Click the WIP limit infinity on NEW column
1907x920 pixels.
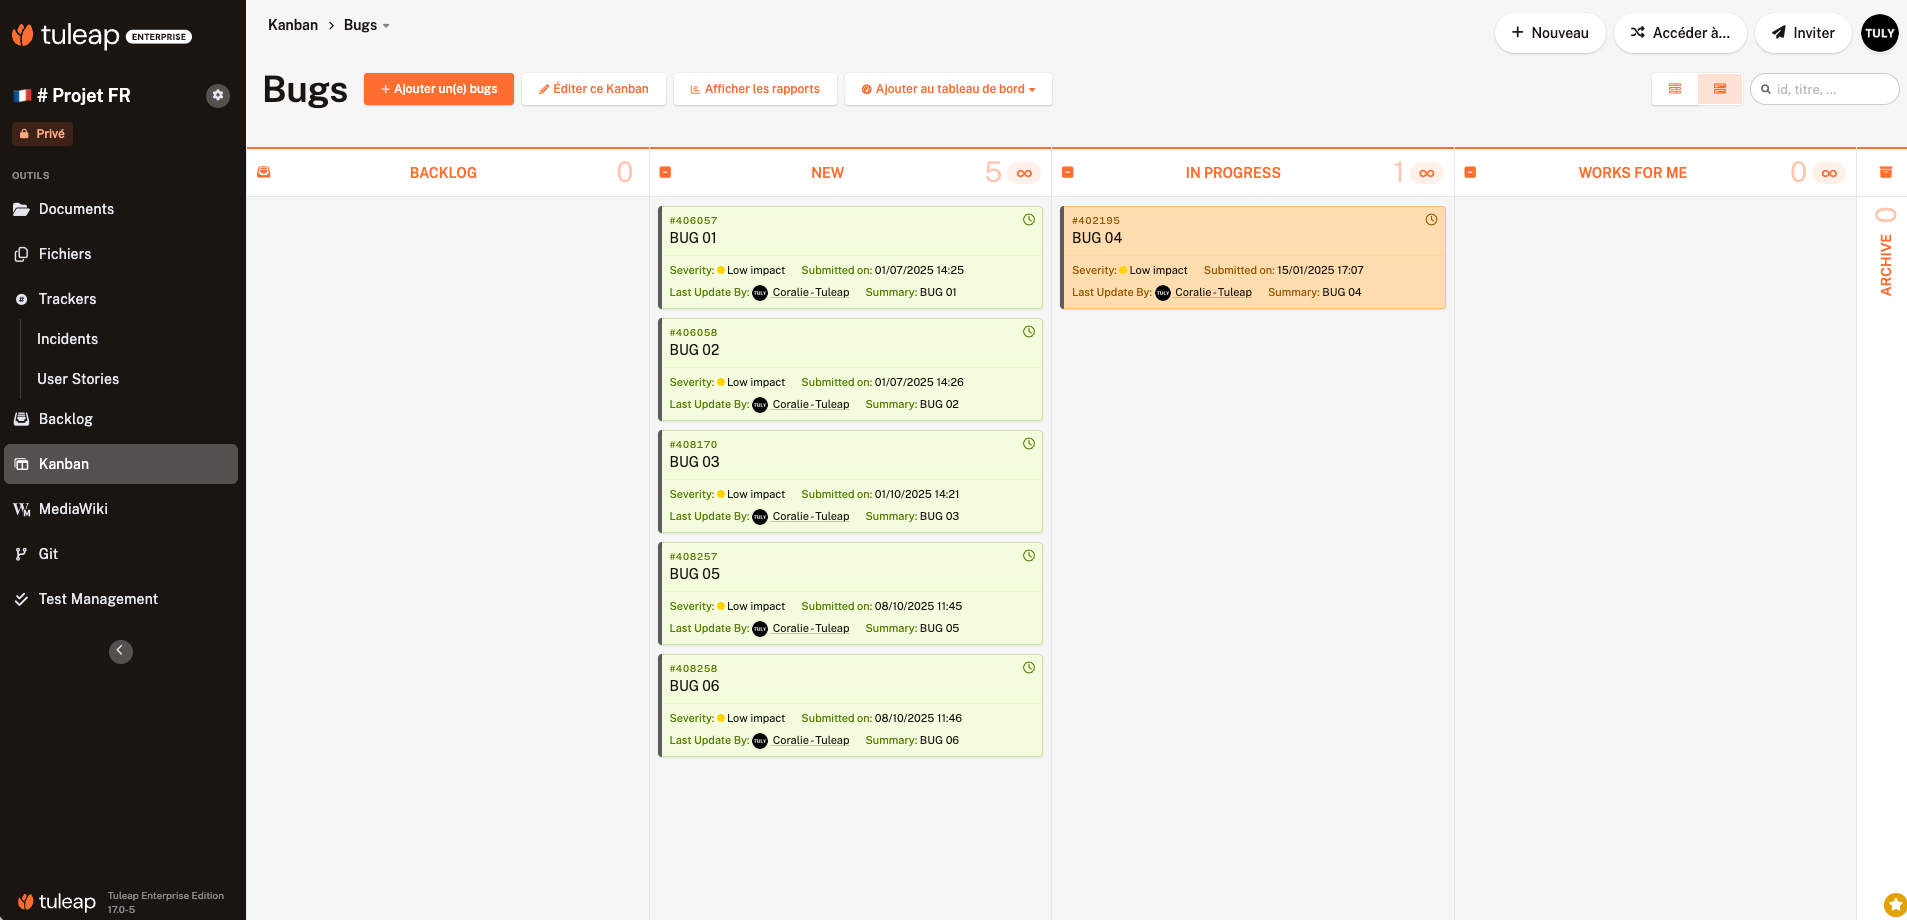pos(1024,173)
